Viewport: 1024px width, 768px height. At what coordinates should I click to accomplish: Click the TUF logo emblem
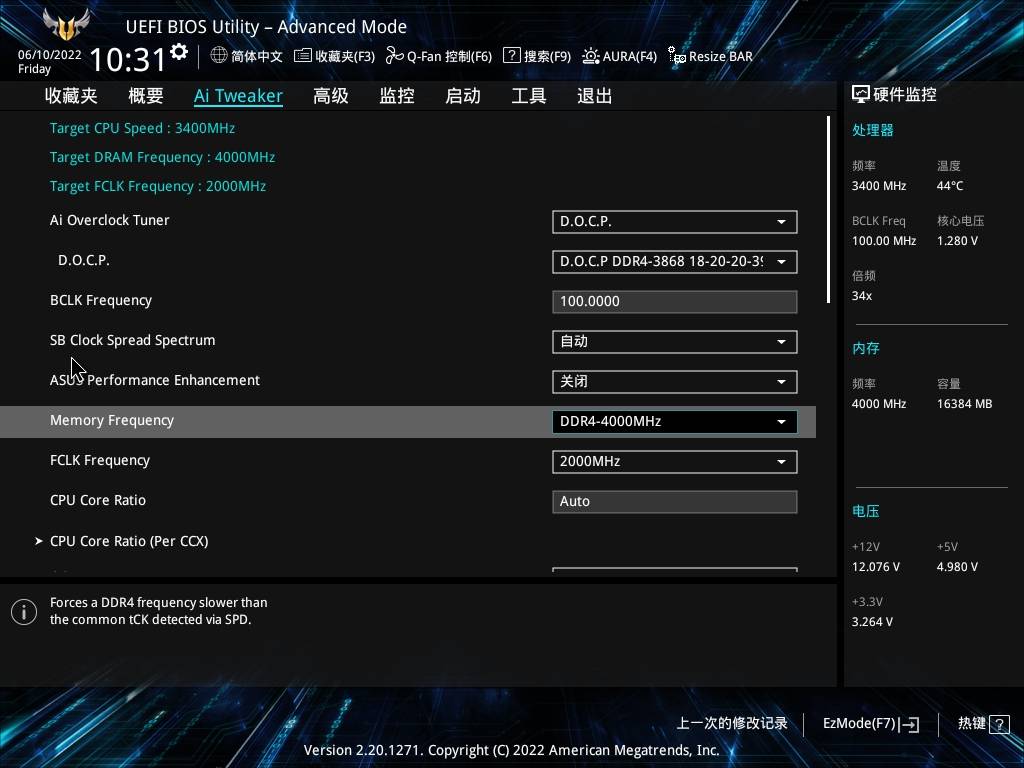pos(65,24)
